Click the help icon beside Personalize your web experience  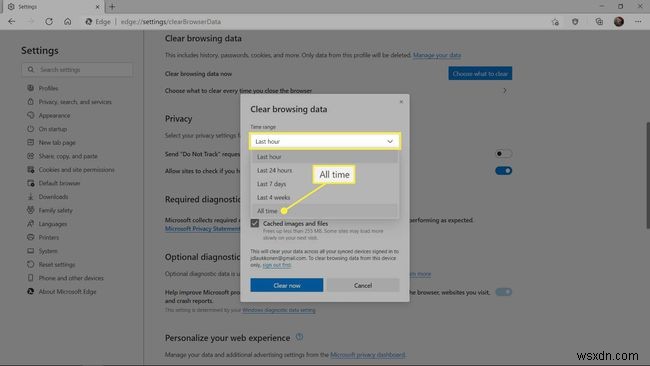click(x=299, y=337)
